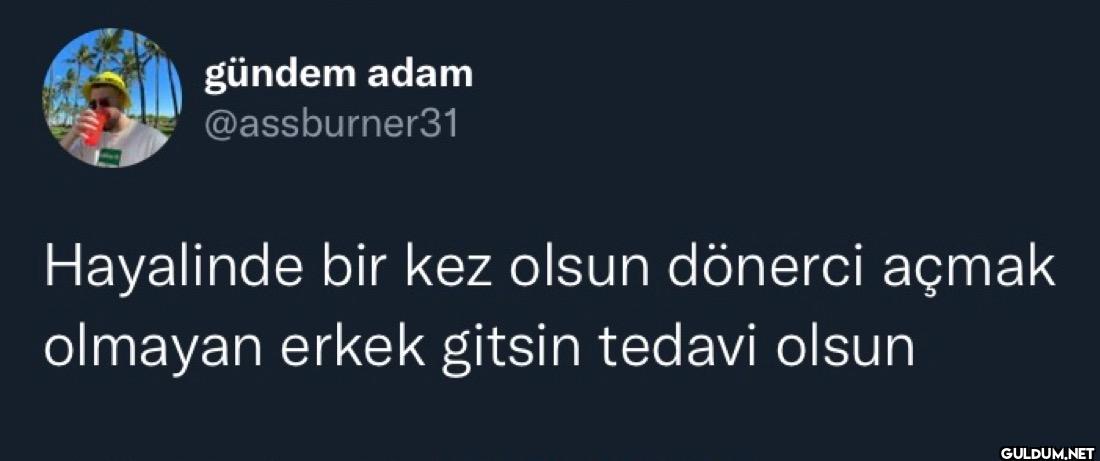Screen dimensions: 1100x461
Task: Open gündem adam's profile picture
Action: [x=112, y=98]
